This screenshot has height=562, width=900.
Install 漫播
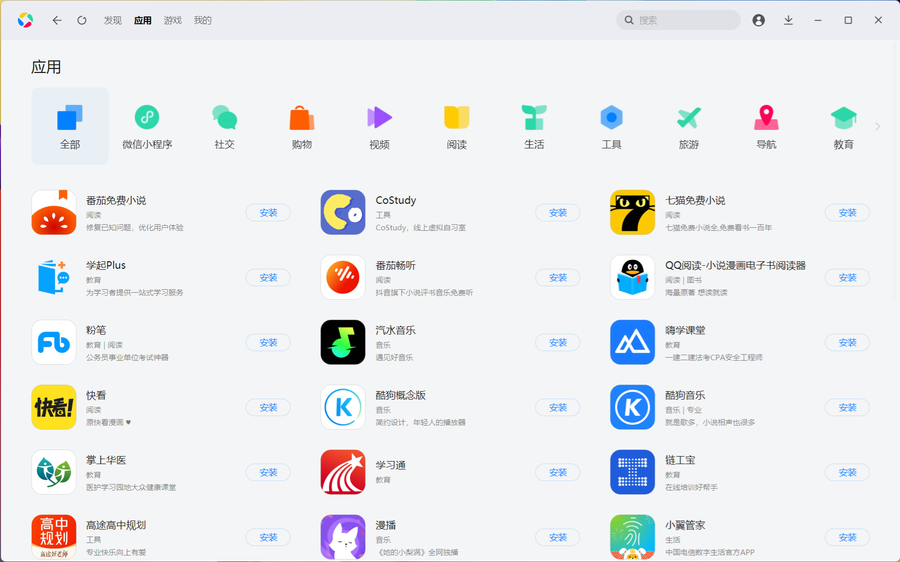557,537
